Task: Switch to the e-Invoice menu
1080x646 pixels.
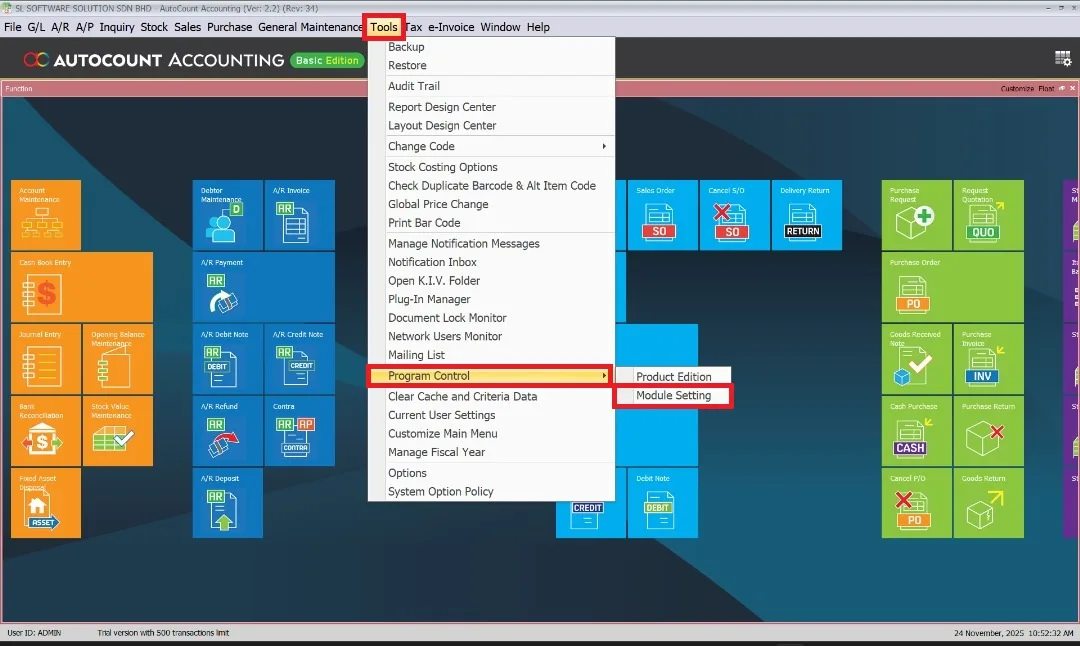Action: coord(450,27)
